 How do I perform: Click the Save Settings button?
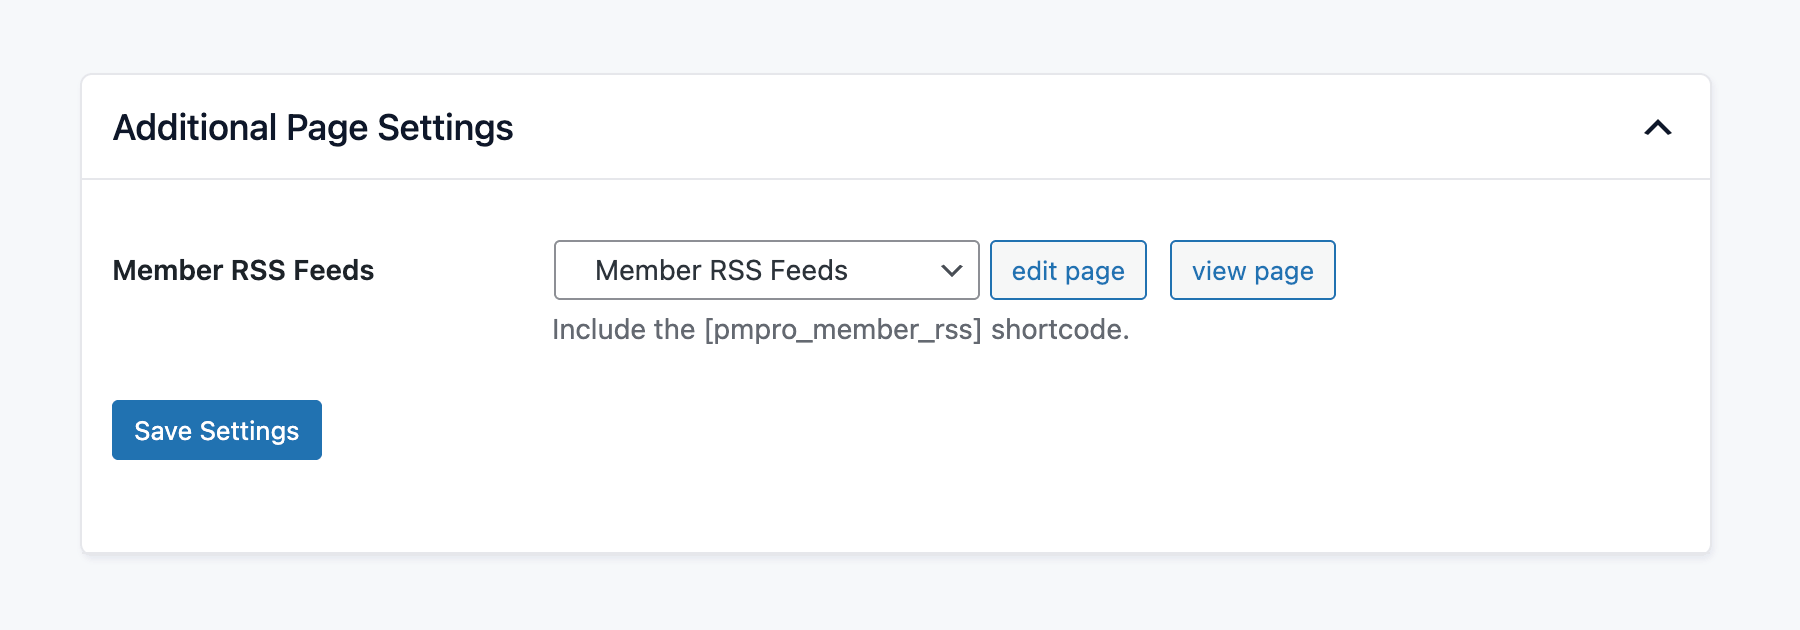click(216, 429)
